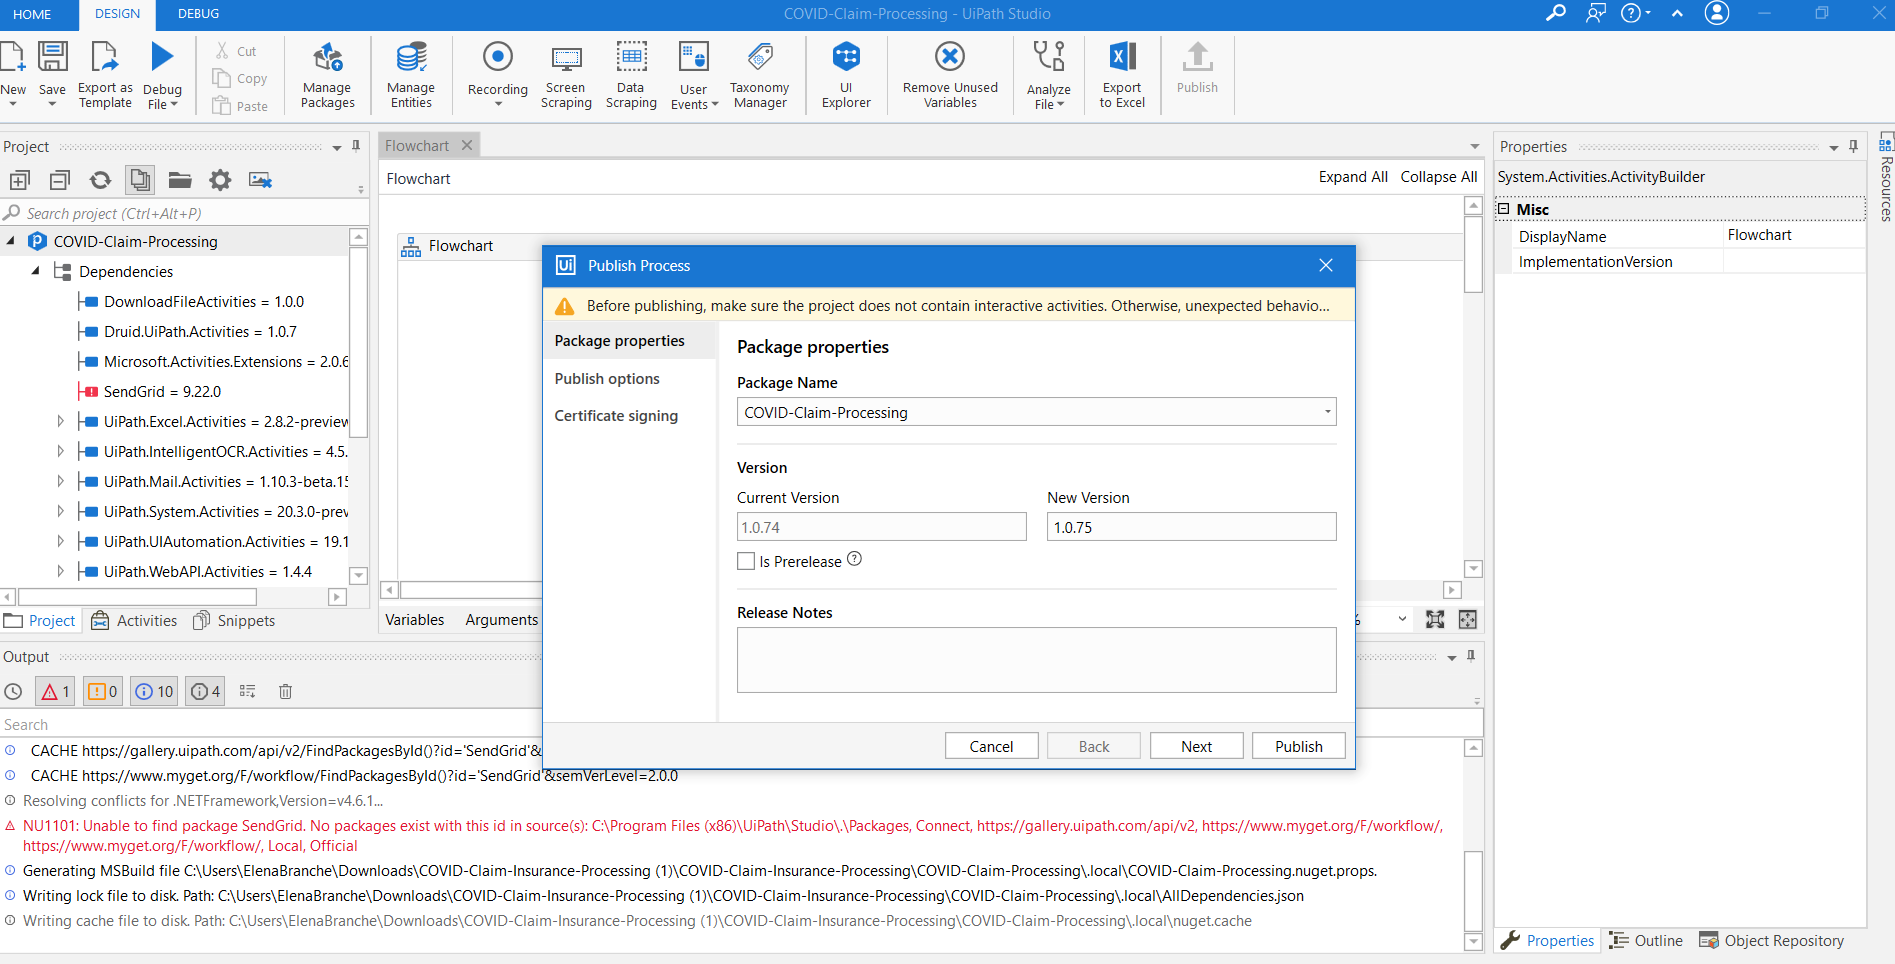Expand UiPath.Mail.Activities dependency
This screenshot has width=1895, height=964.
tap(60, 482)
